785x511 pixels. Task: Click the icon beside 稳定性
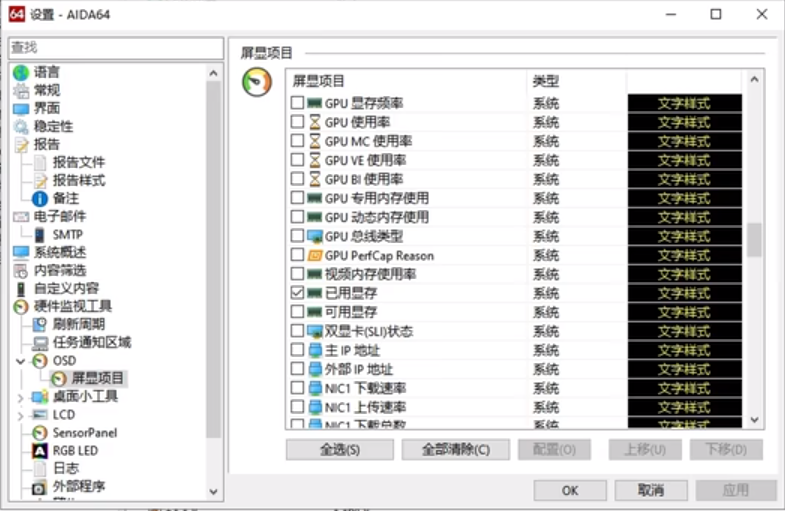[x=21, y=127]
